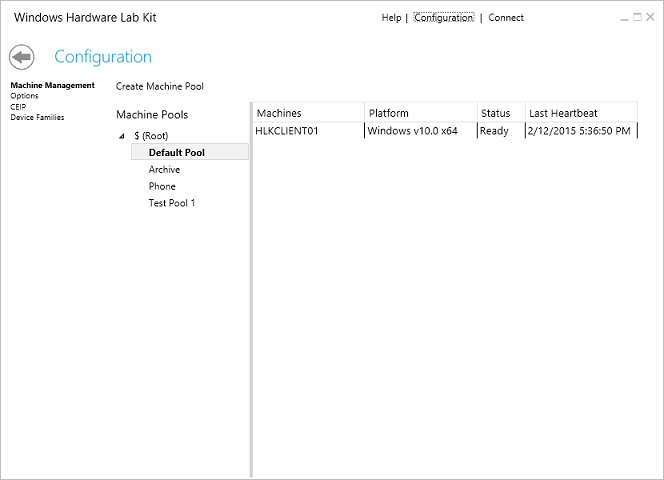Sort by the Platform column header
Viewport: 664px width, 480px height.
[421, 113]
